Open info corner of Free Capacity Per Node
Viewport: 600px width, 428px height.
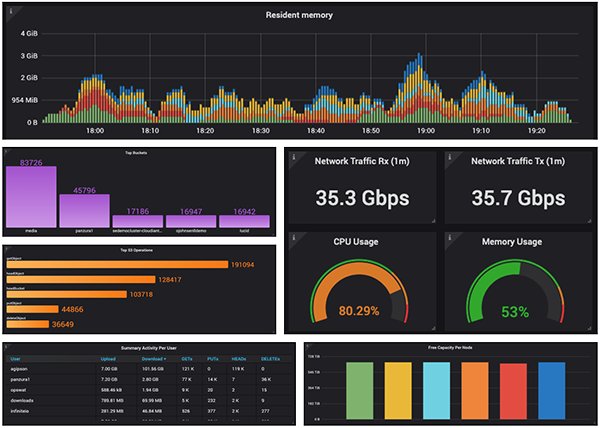[x=308, y=346]
